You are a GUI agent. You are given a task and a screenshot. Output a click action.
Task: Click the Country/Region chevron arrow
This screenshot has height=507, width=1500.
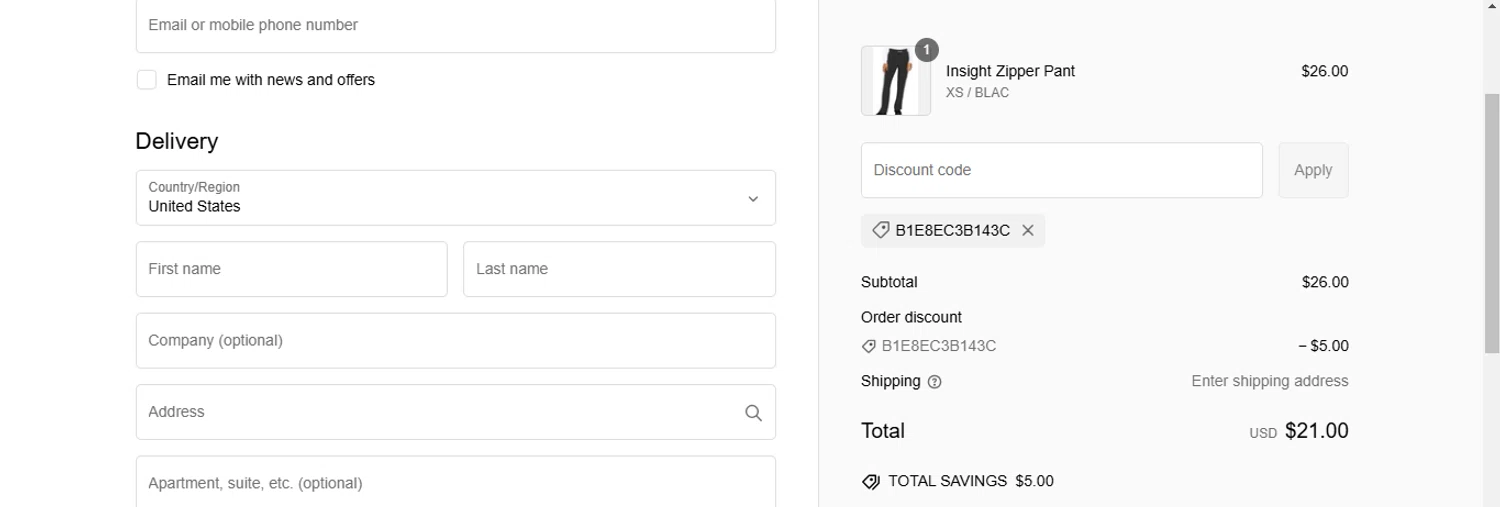pos(753,199)
